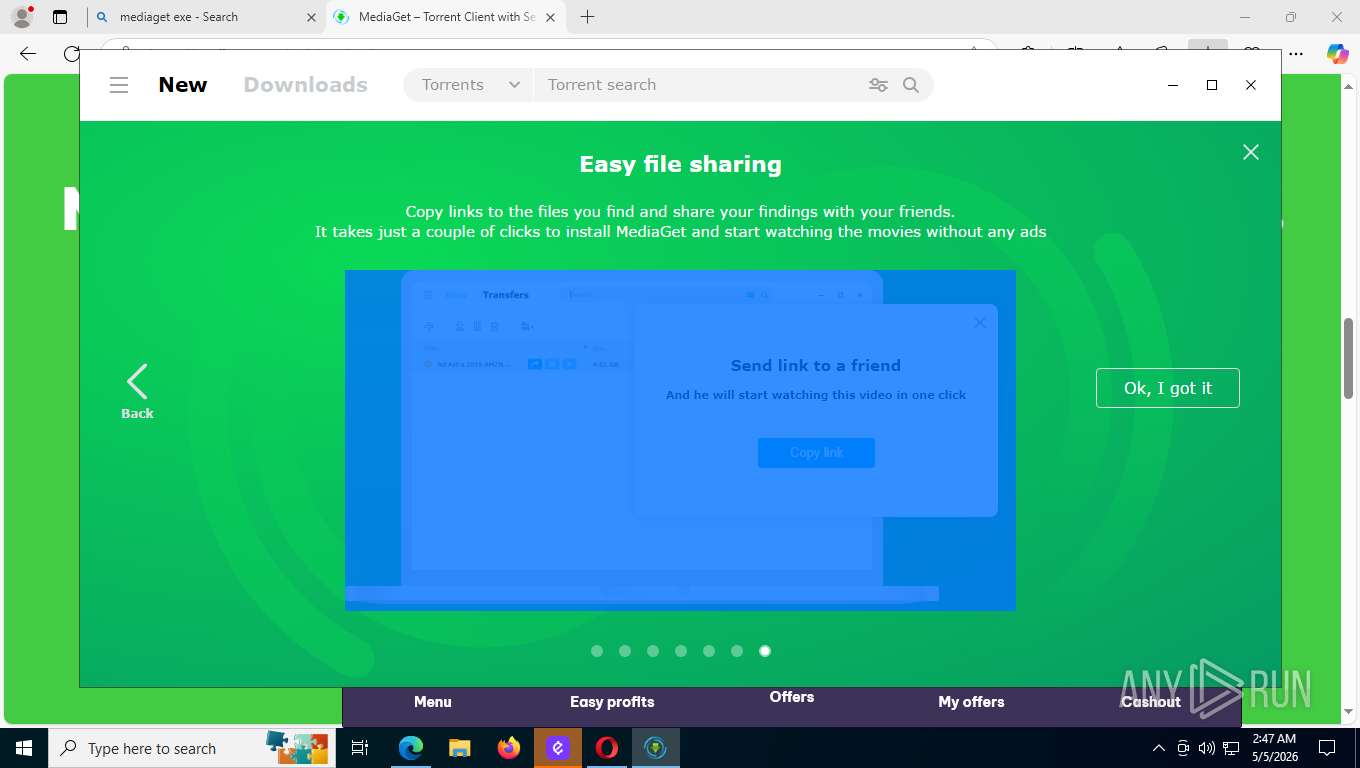Launch Firefox from the taskbar
The image size is (1360, 768).
pyautogui.click(x=509, y=748)
